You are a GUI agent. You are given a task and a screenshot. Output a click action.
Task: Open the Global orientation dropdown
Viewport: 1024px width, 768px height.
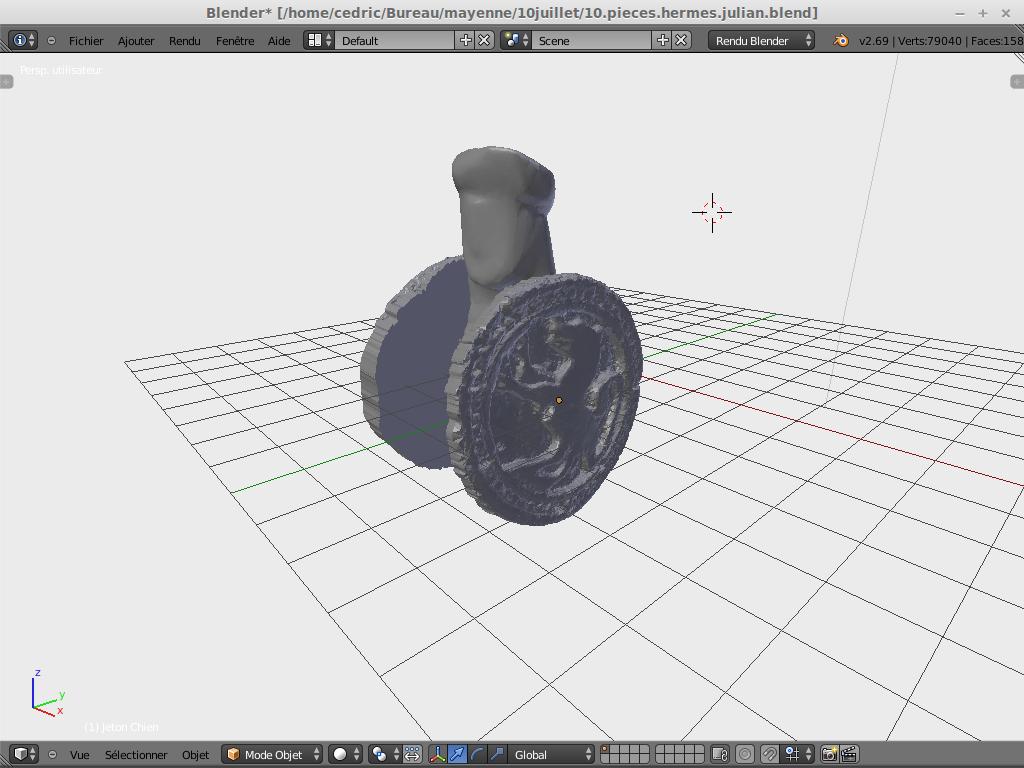551,754
